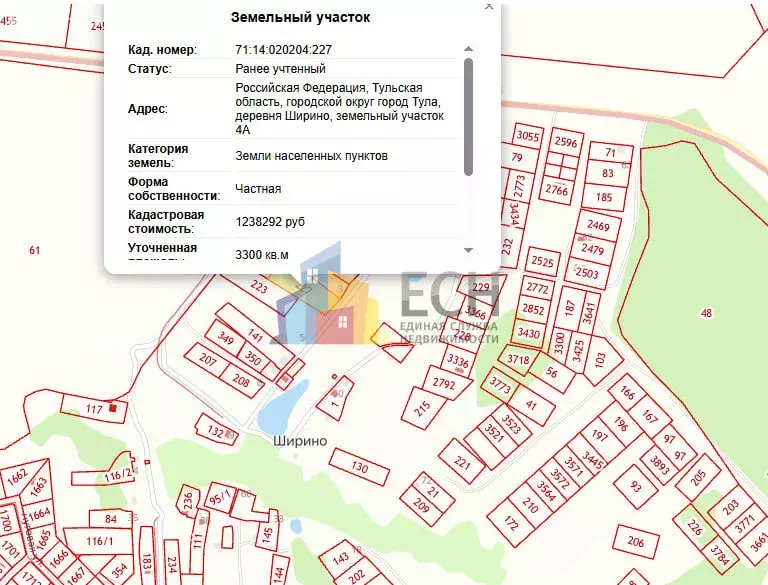Select parcel 143 on the map
768x585 pixels.
[x=340, y=557]
